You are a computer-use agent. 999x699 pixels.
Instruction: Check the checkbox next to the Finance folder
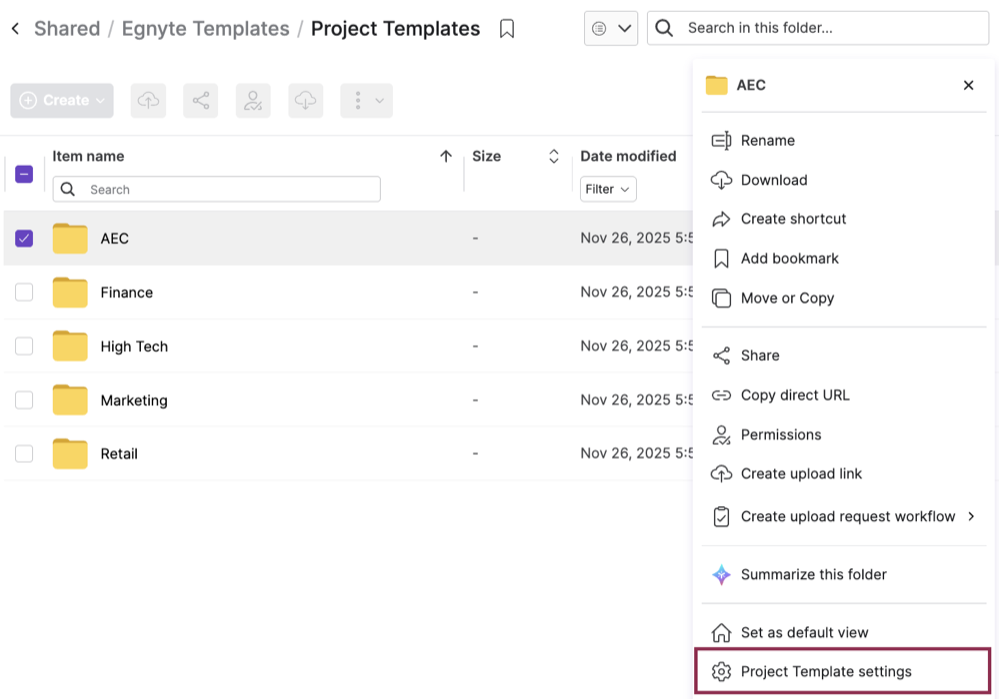click(24, 292)
